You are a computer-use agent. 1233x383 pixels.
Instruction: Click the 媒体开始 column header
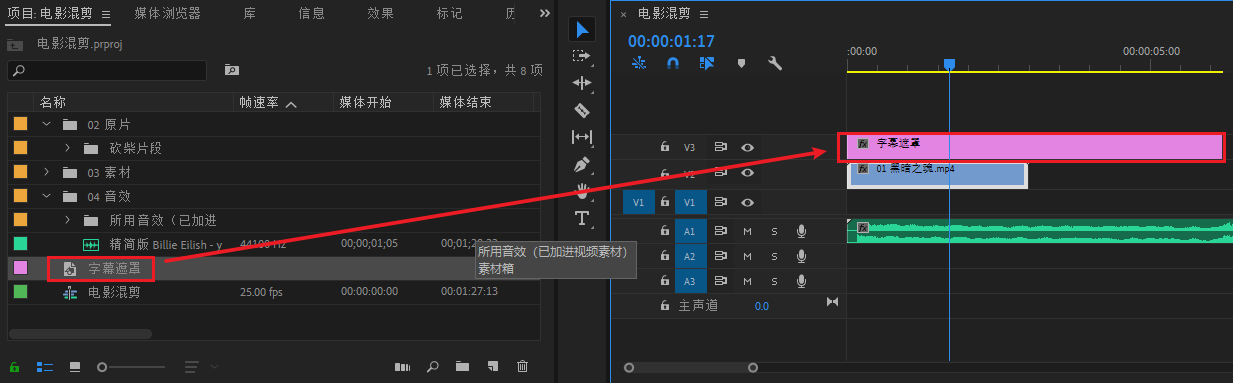(x=365, y=102)
